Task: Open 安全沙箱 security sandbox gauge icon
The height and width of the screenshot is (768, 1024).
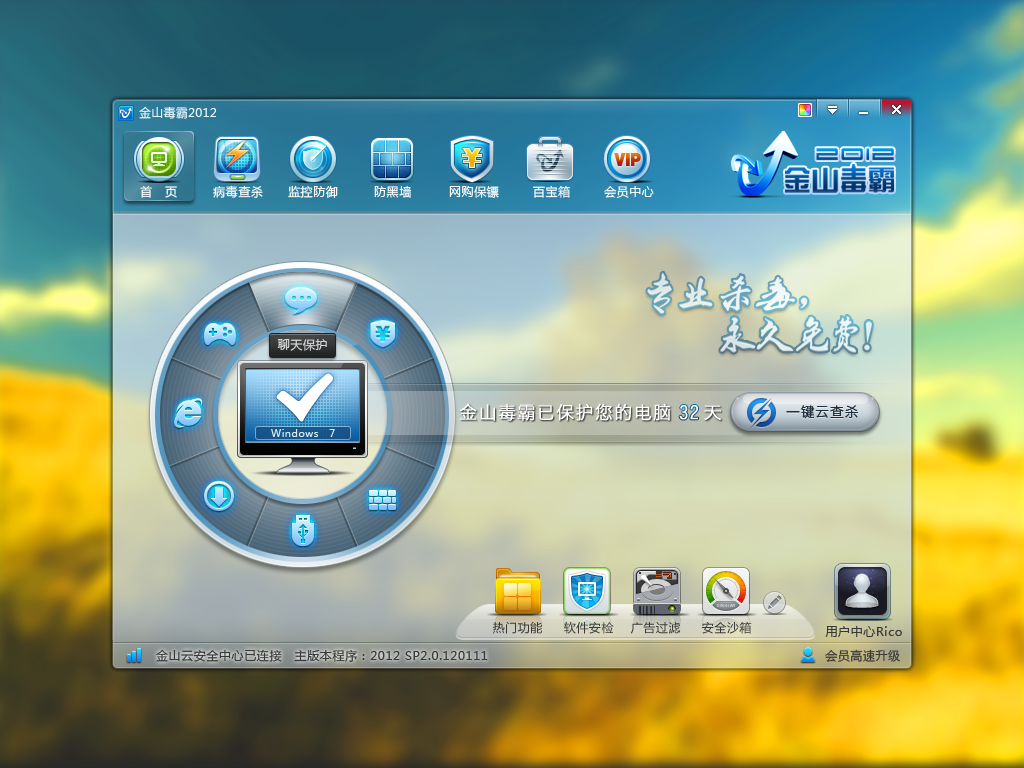Action: (726, 591)
